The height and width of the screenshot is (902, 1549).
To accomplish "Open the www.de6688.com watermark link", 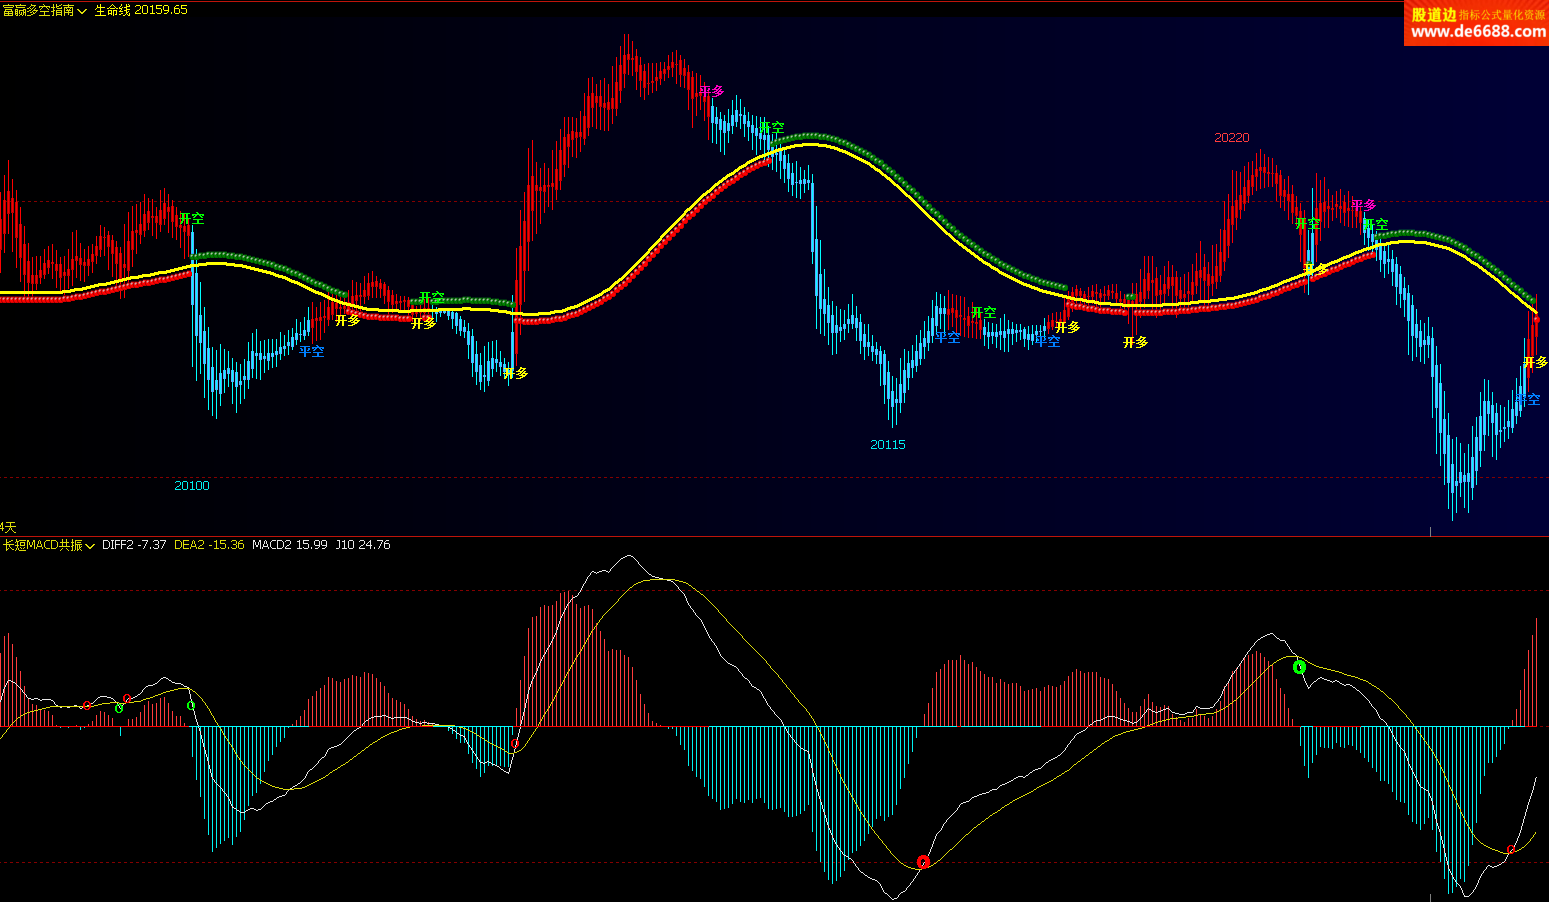I will tap(1477, 32).
